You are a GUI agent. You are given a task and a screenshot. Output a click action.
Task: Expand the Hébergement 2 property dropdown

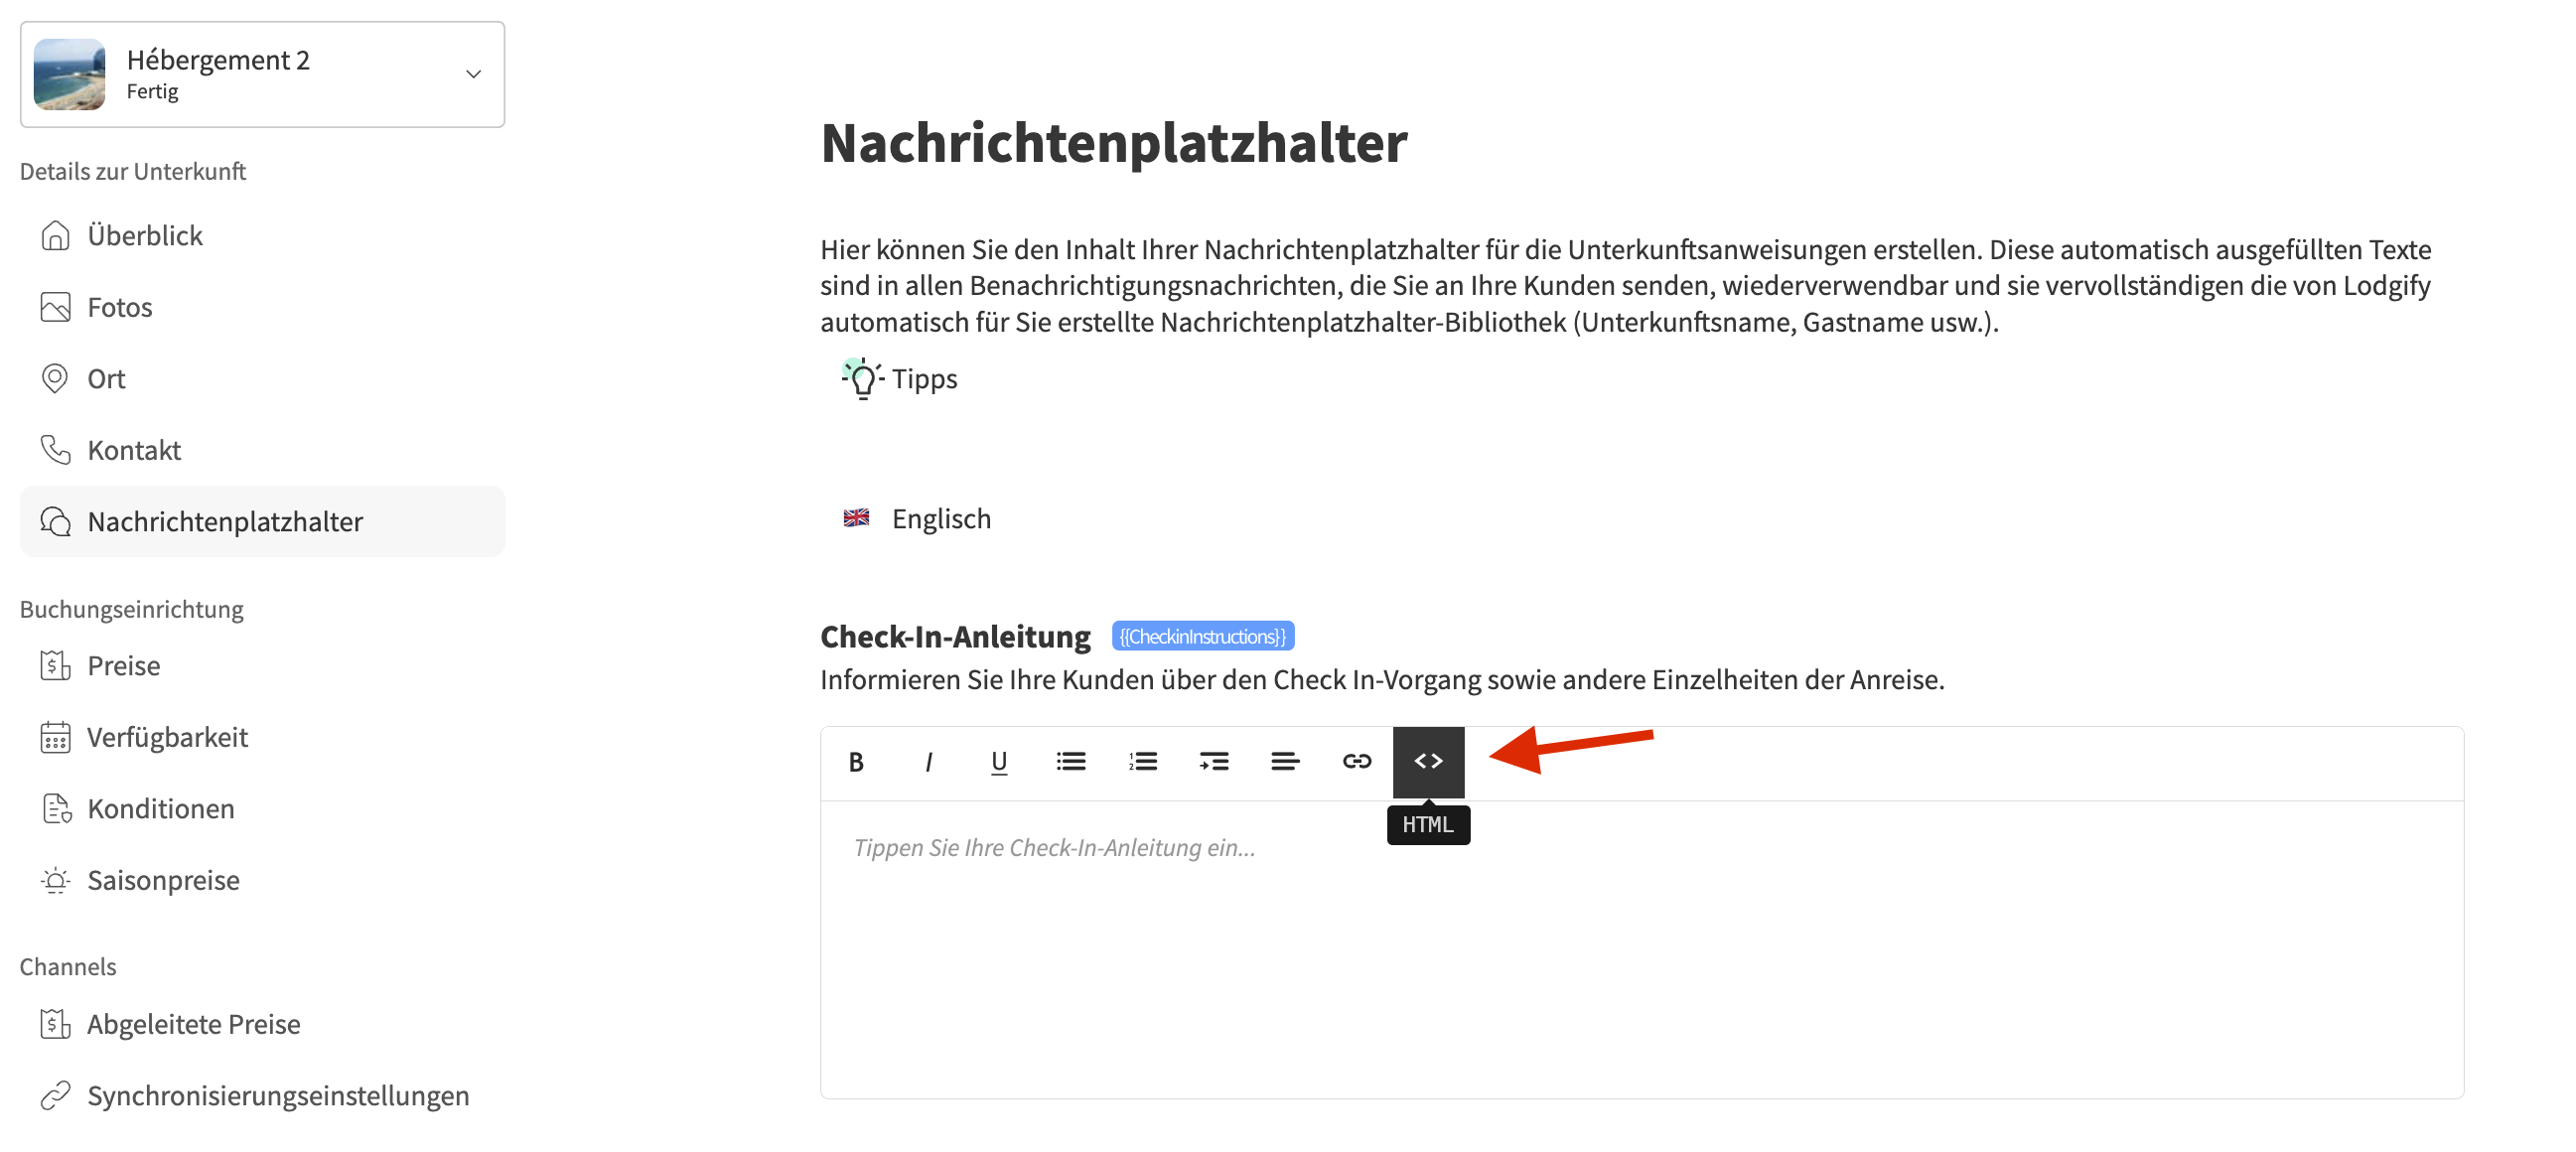[x=473, y=74]
